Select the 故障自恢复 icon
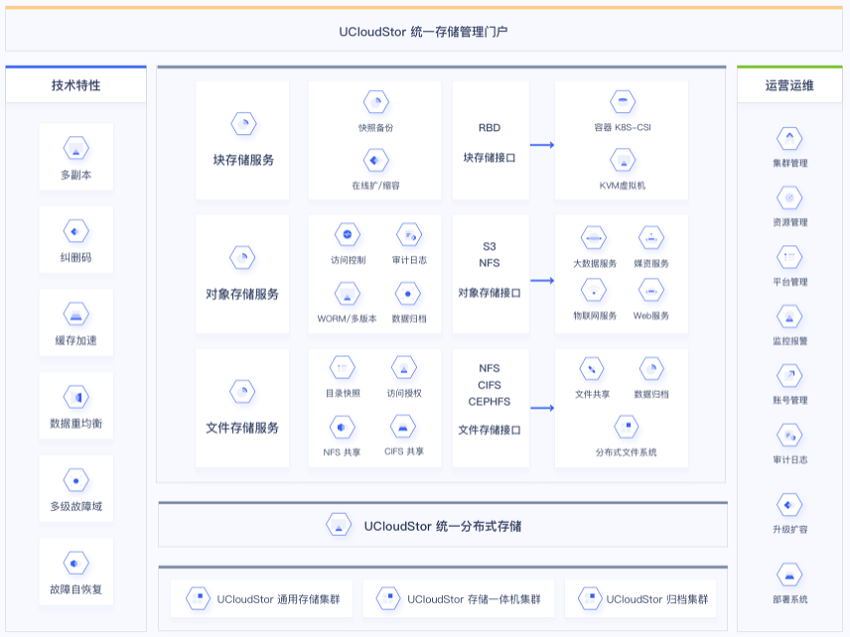Image resolution: width=850 pixels, height=637 pixels. (x=76, y=563)
